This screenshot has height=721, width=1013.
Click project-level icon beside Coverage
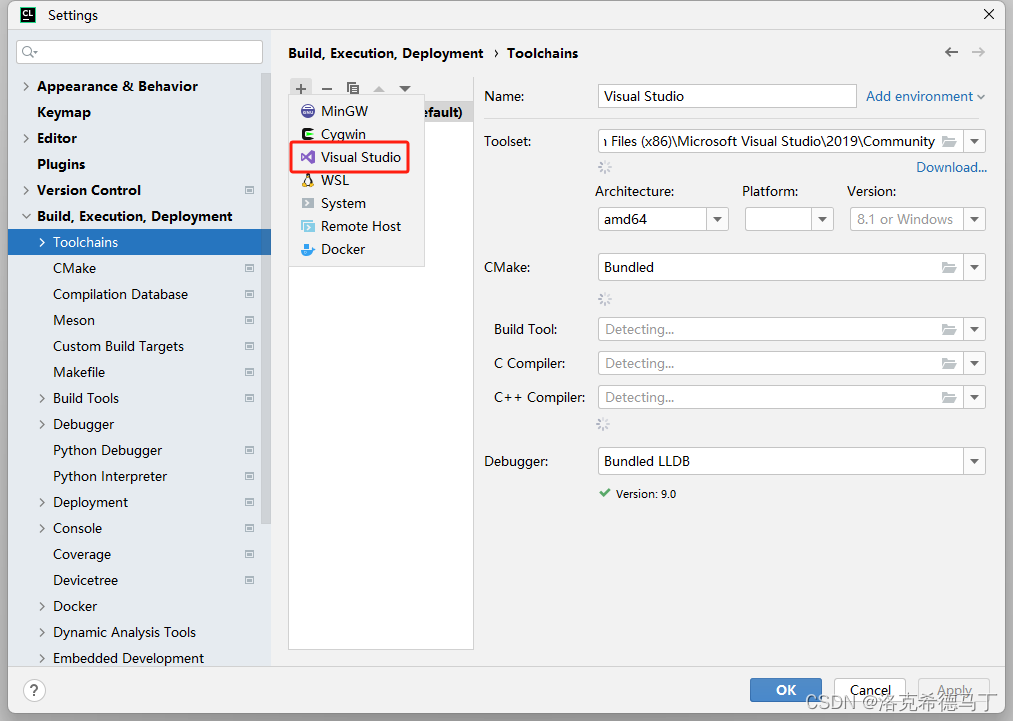249,554
